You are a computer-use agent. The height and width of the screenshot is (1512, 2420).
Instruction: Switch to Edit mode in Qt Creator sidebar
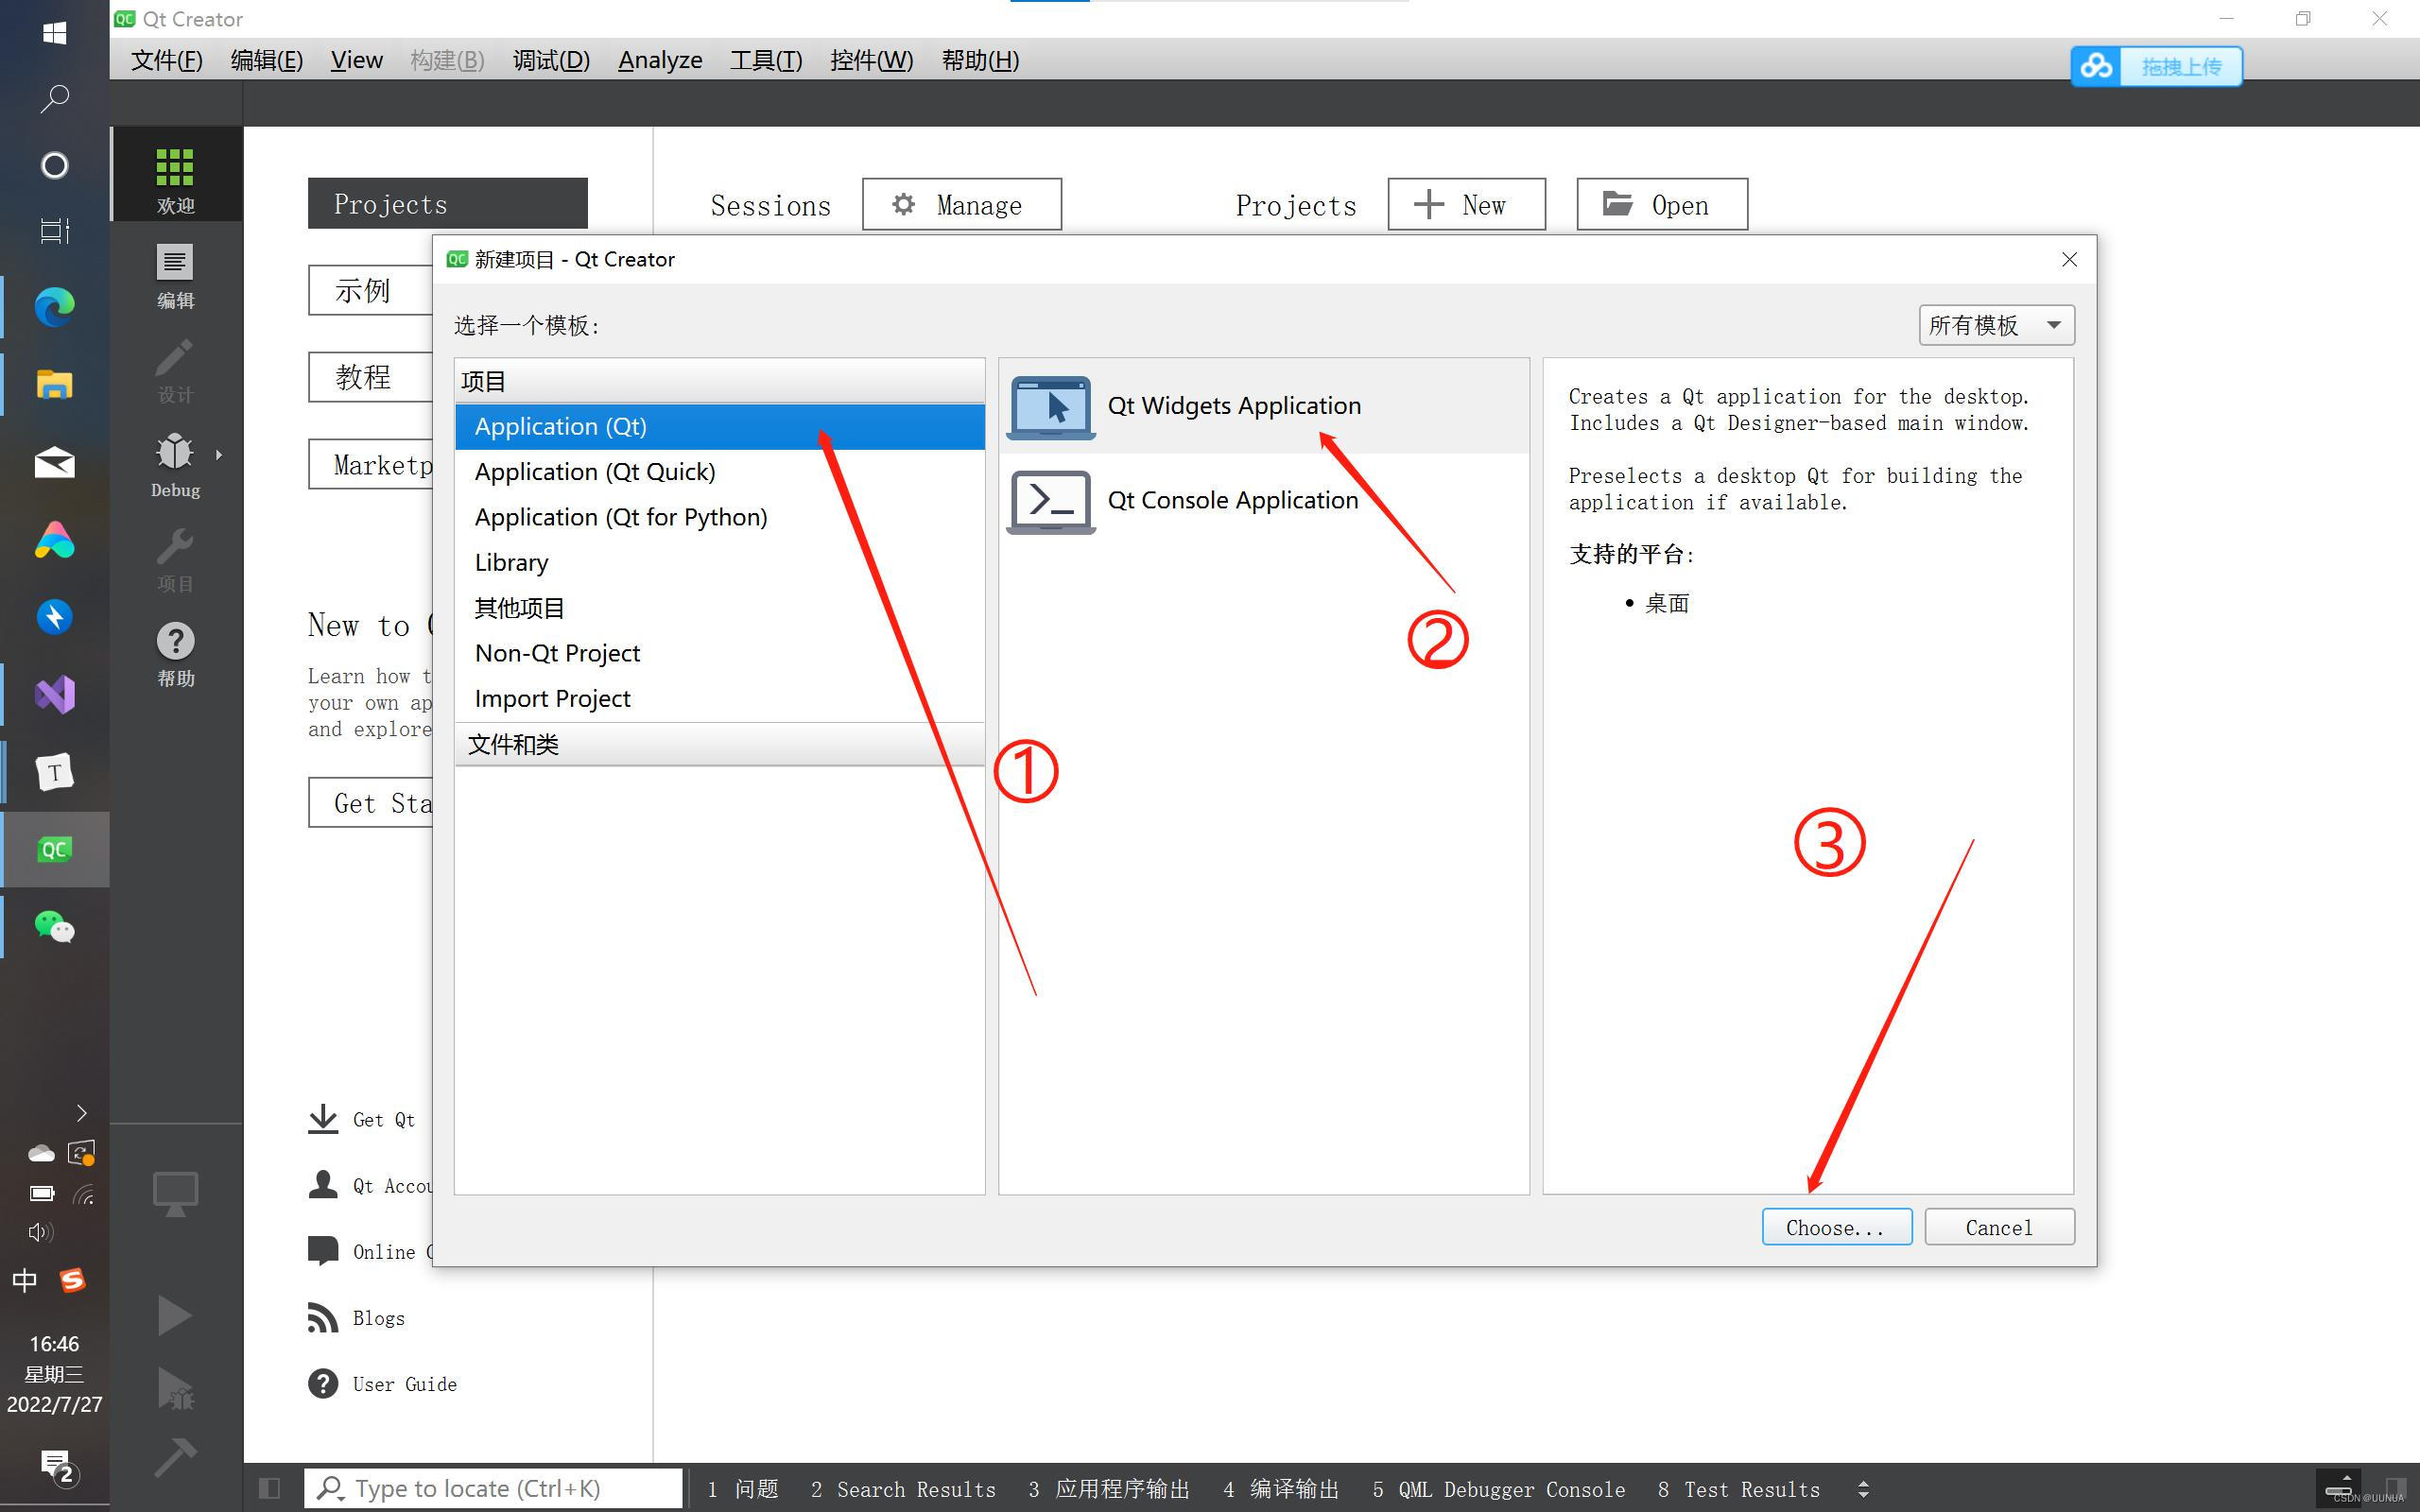click(175, 275)
